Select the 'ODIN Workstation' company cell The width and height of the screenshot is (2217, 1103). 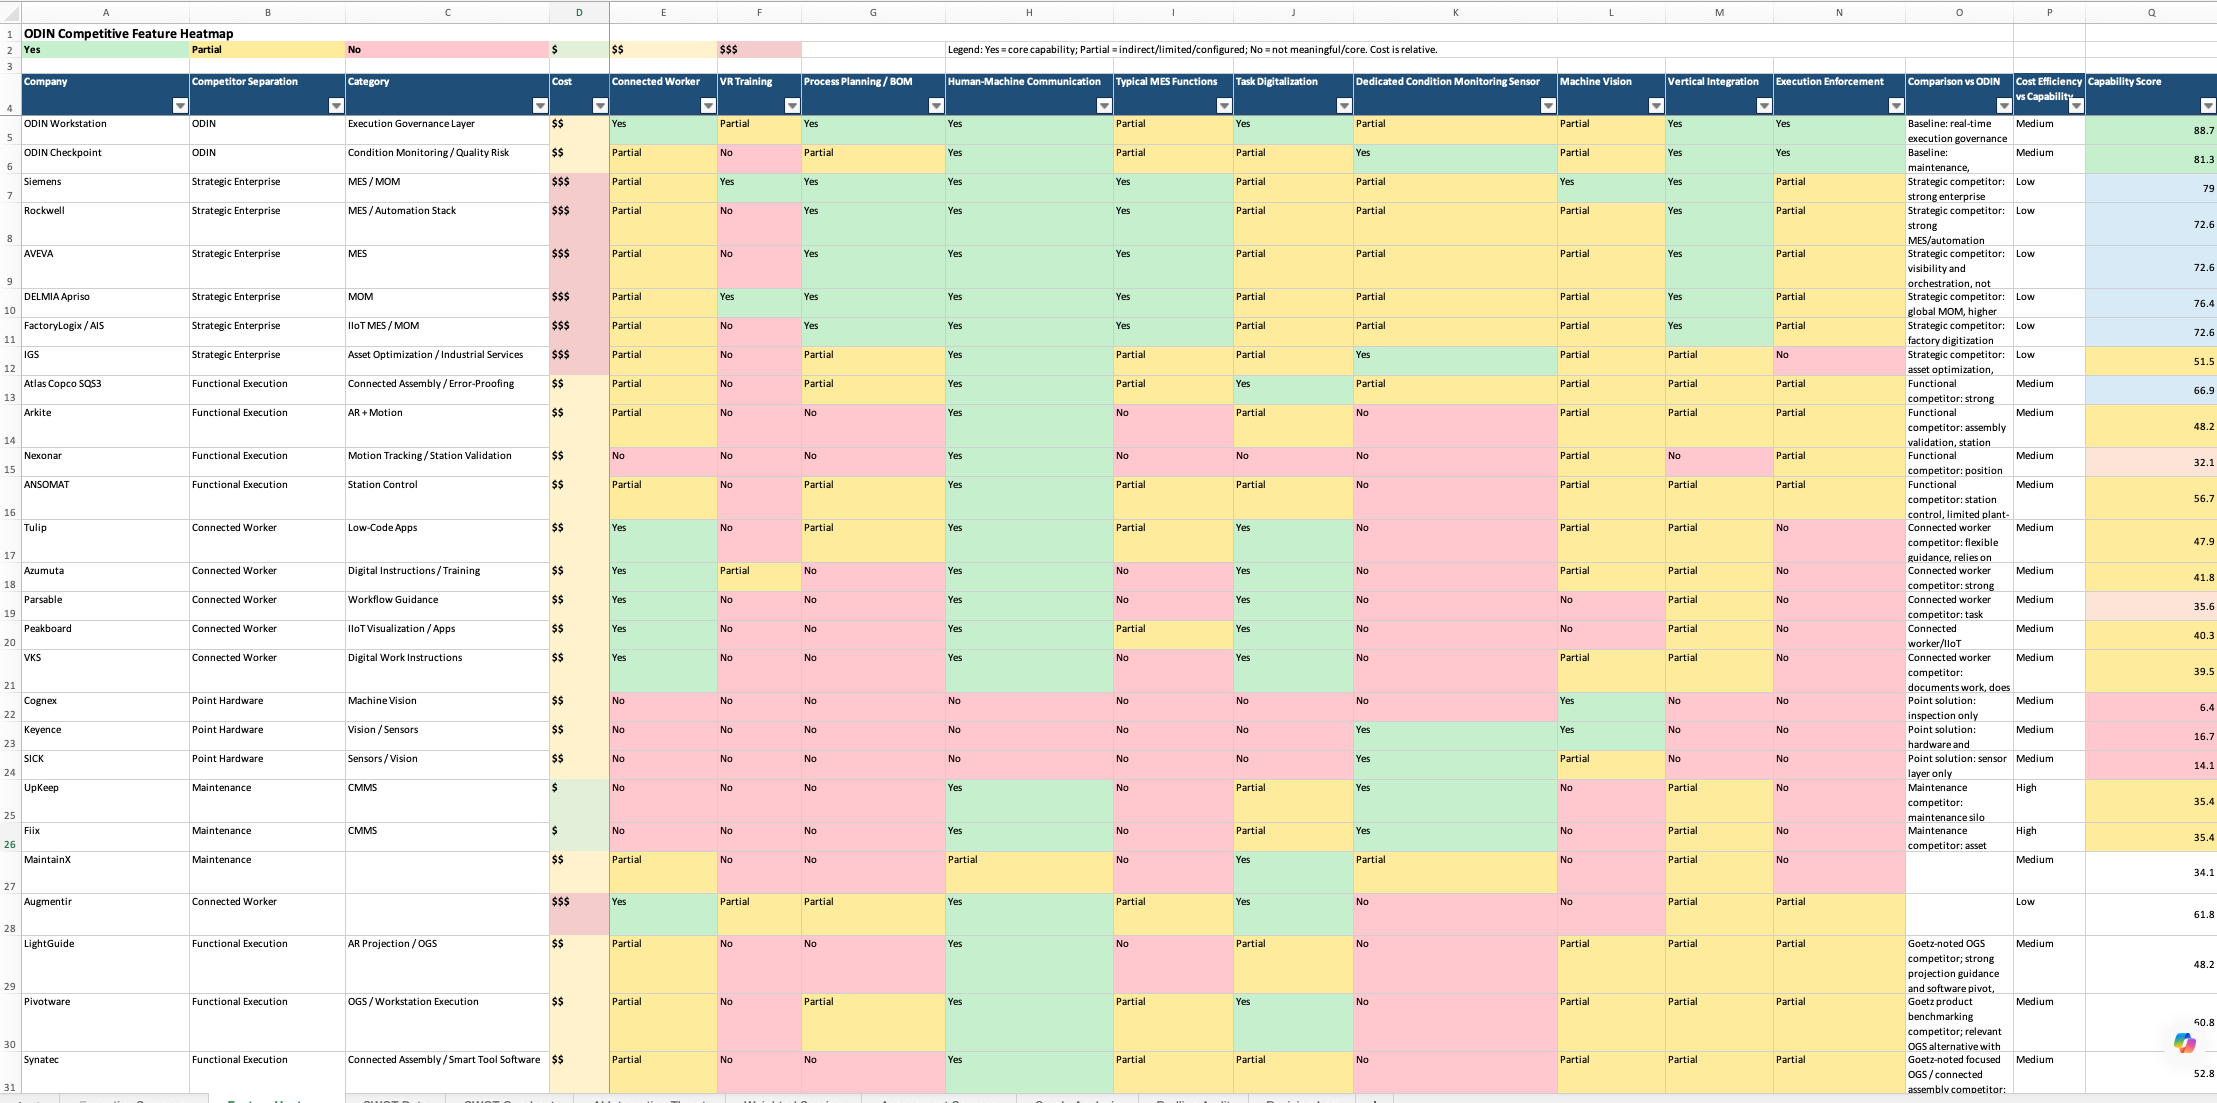pyautogui.click(x=105, y=130)
